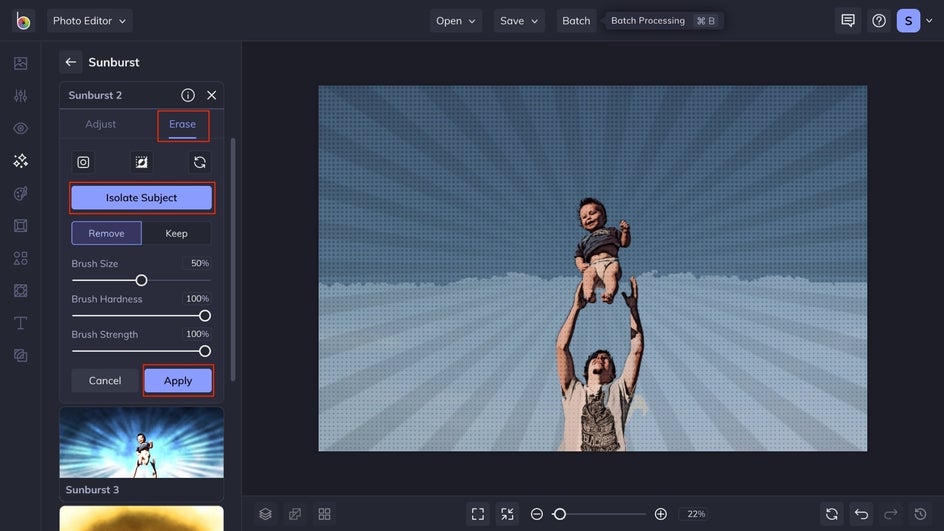The height and width of the screenshot is (531, 944).
Task: Open the Open menu dropdown
Action: pos(456,20)
